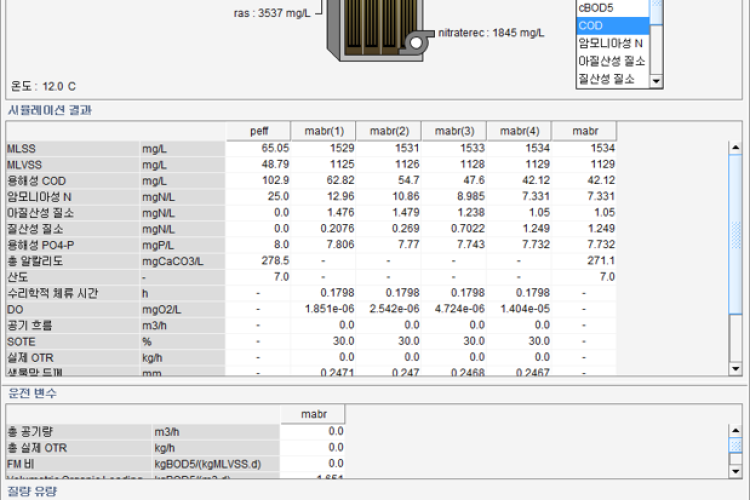
Task: Click the 시뮬레이션 결과 section title
Action: point(50,111)
